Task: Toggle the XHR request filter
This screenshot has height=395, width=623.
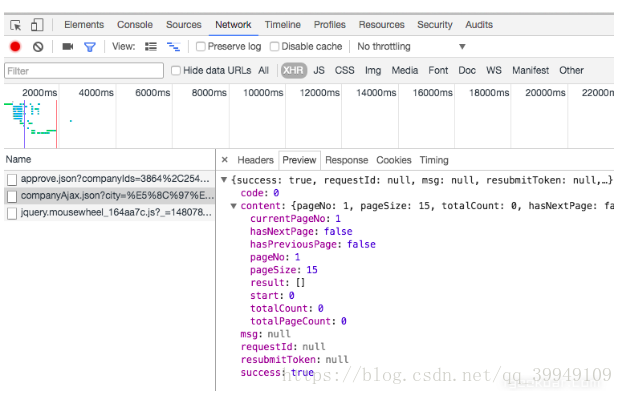Action: [x=294, y=71]
